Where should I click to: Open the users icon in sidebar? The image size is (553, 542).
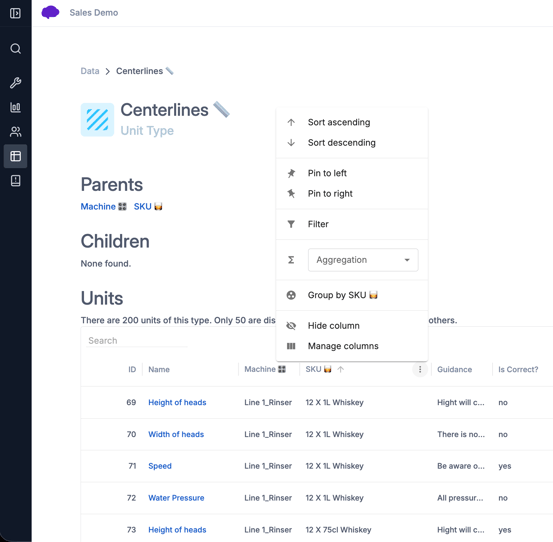click(15, 132)
